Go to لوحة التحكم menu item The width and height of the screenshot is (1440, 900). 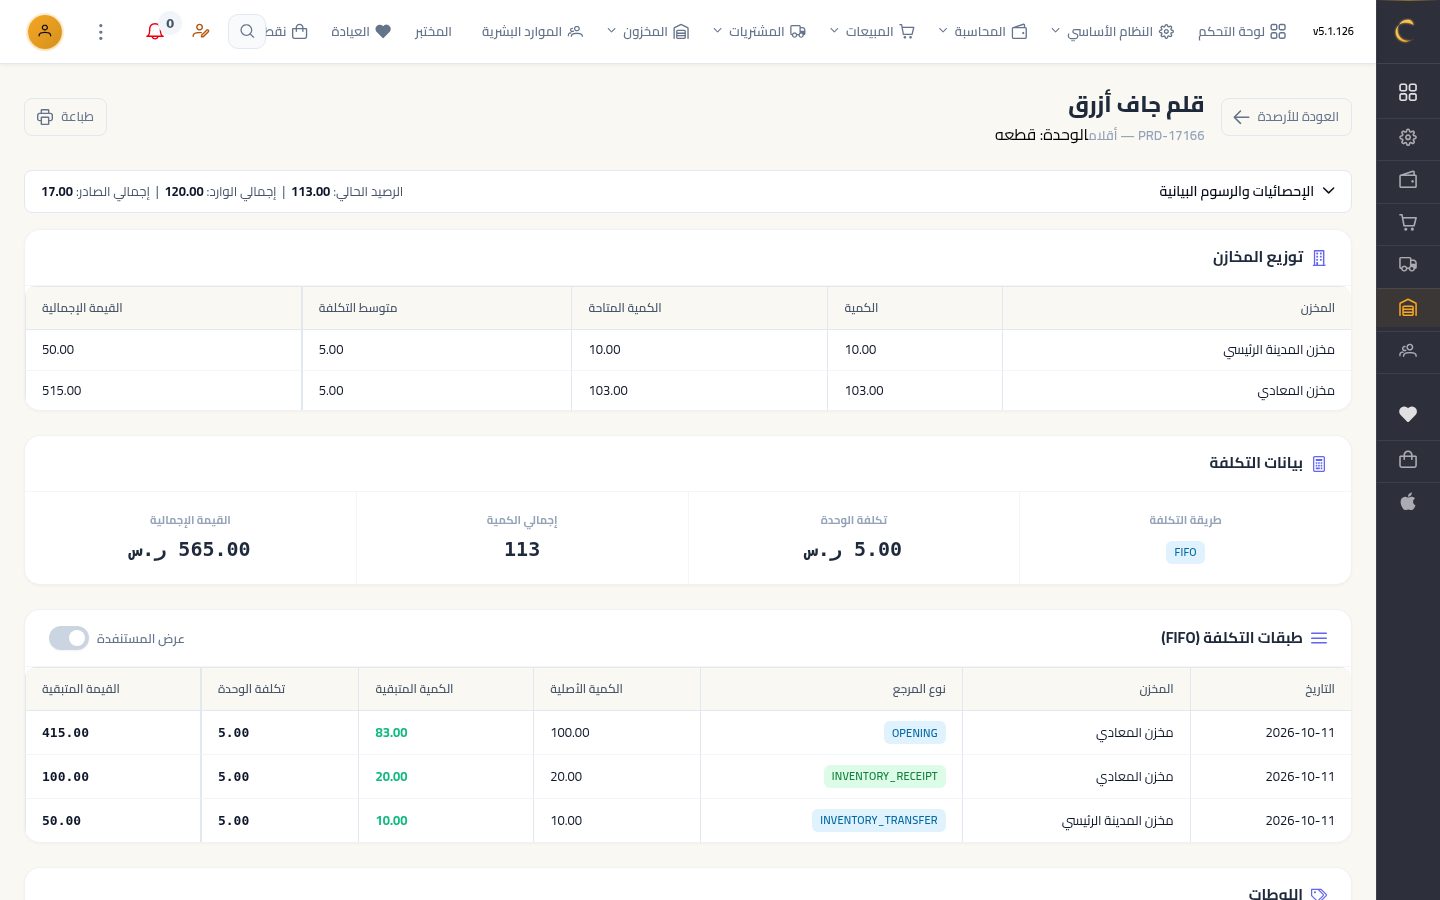coord(1242,32)
